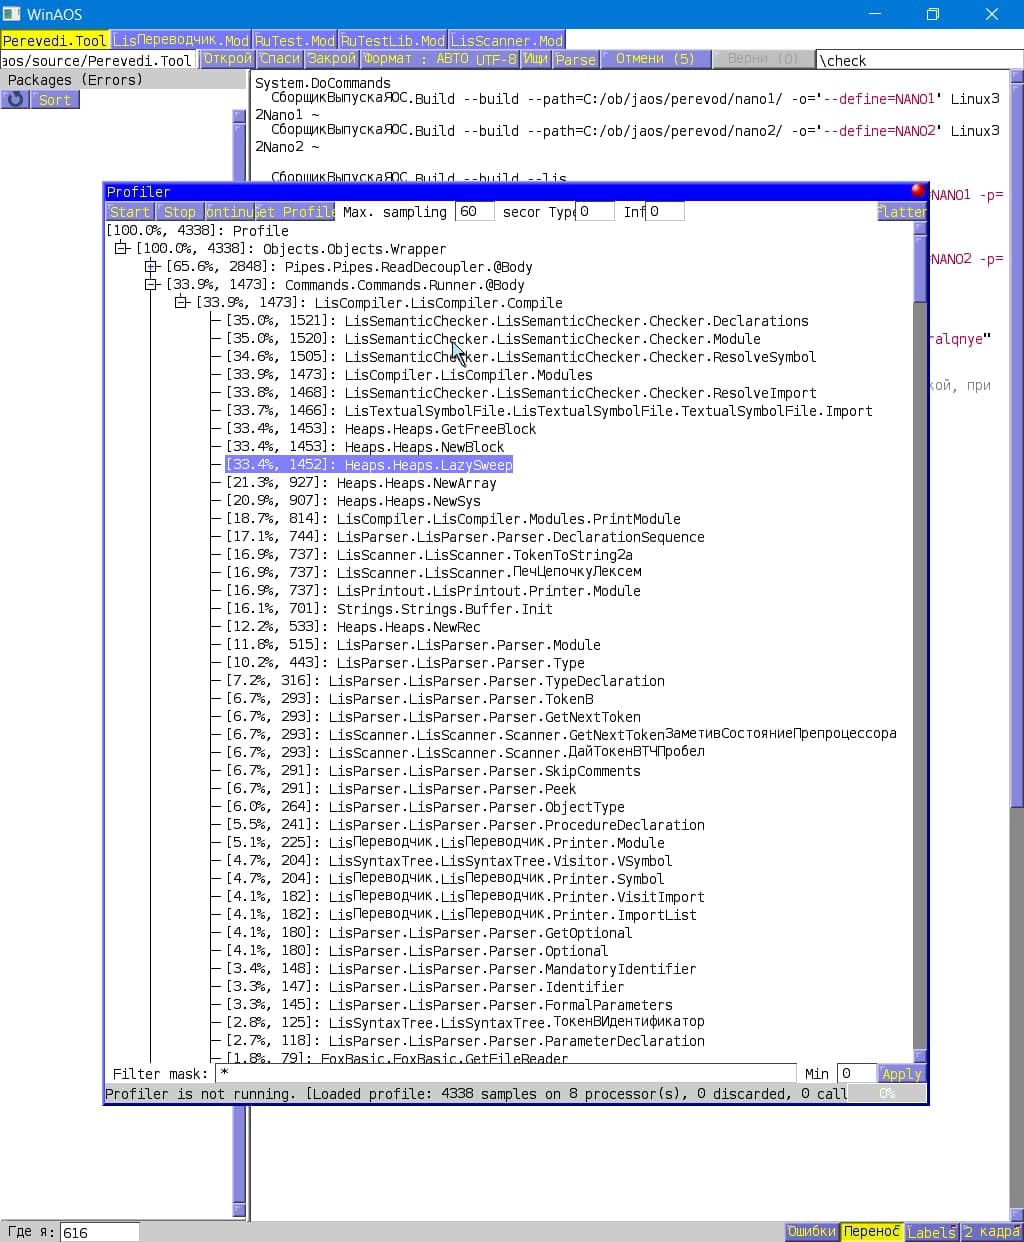Viewport: 1024px width, 1242px height.
Task: Click the Flatten button in Profiler
Action: [901, 212]
